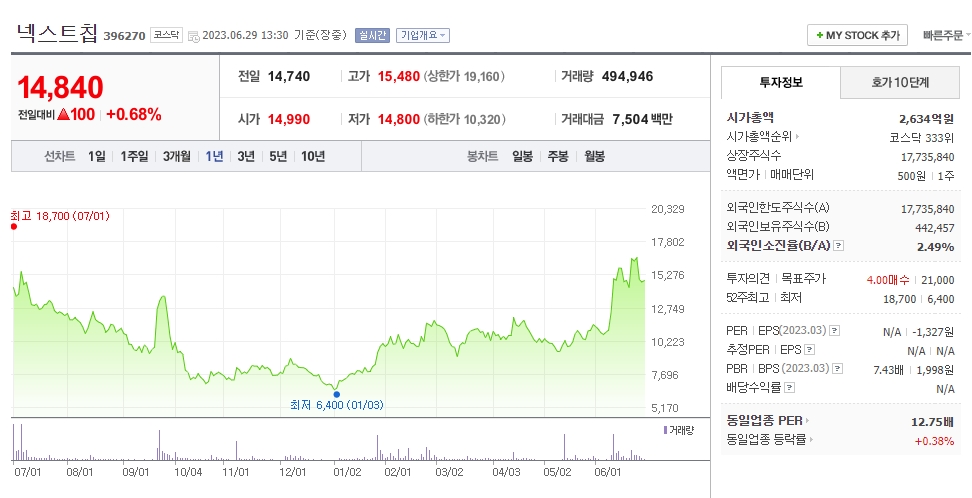Select the 3년 line chart period
Viewport: 972px width, 498px height.
pyautogui.click(x=245, y=156)
